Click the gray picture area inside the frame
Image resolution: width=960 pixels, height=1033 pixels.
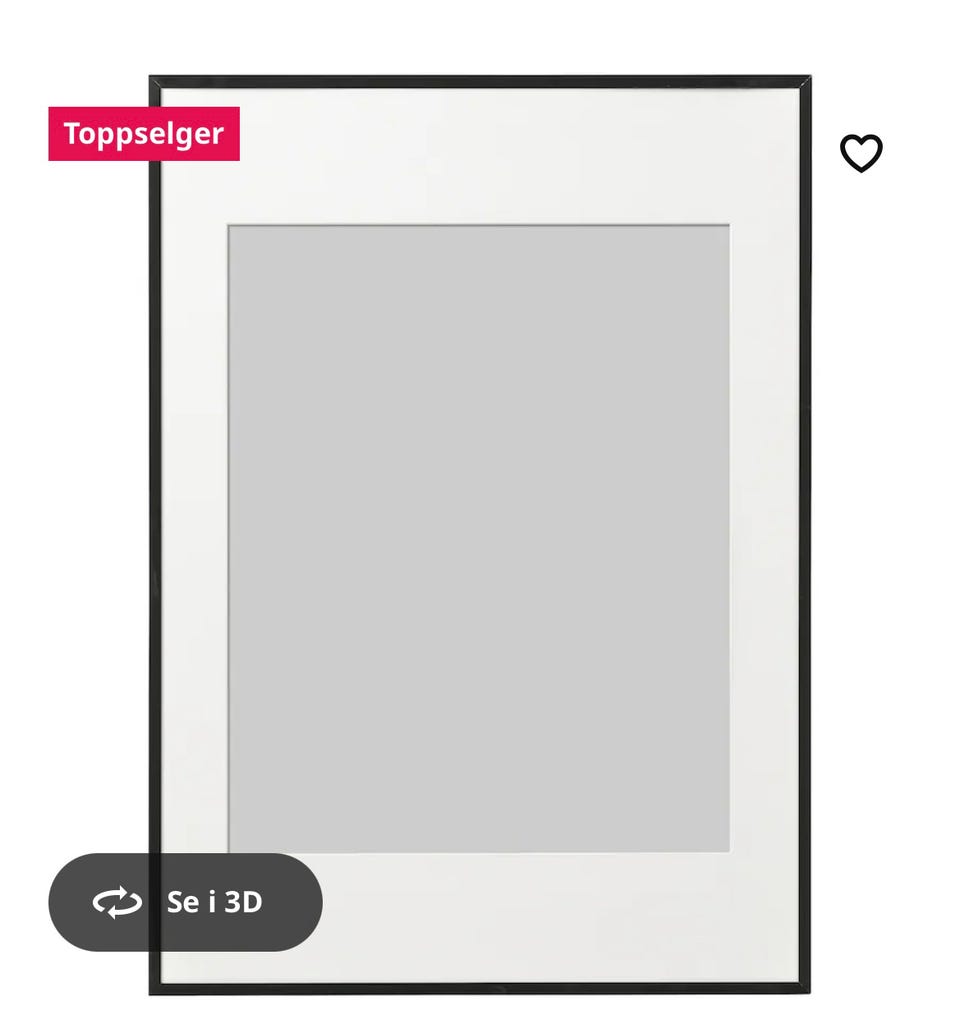tap(479, 539)
